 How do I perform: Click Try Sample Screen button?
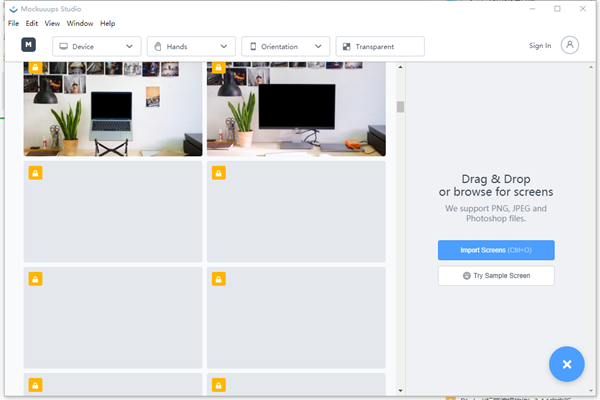click(x=496, y=276)
